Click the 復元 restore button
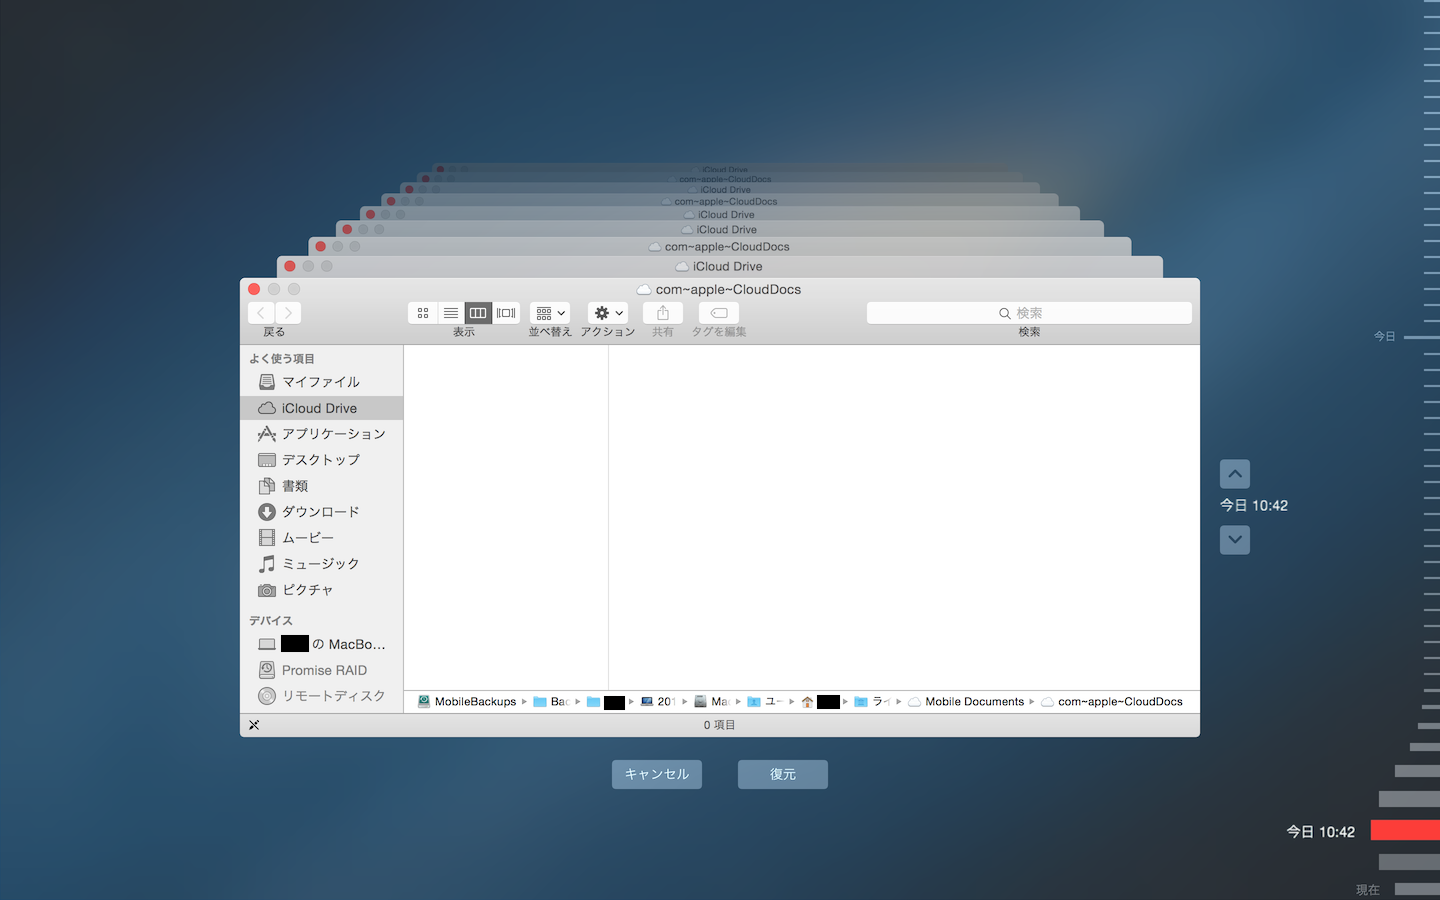 tap(783, 774)
